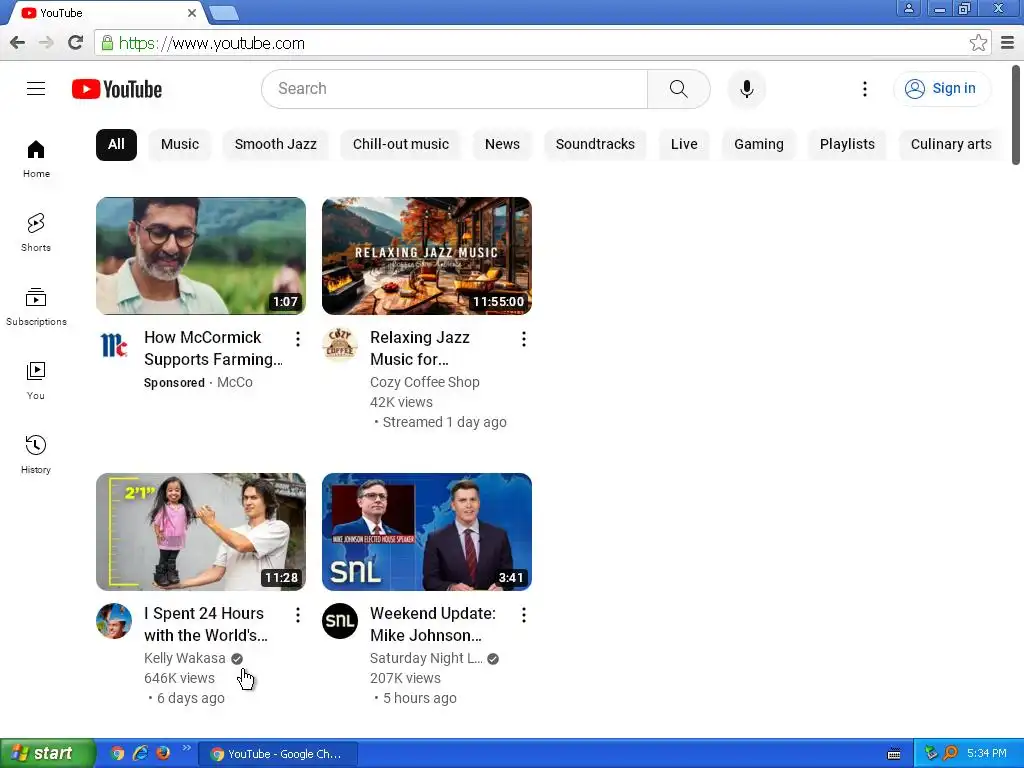The width and height of the screenshot is (1024, 768).
Task: Select the Culinary arts filter chip
Action: [951, 144]
